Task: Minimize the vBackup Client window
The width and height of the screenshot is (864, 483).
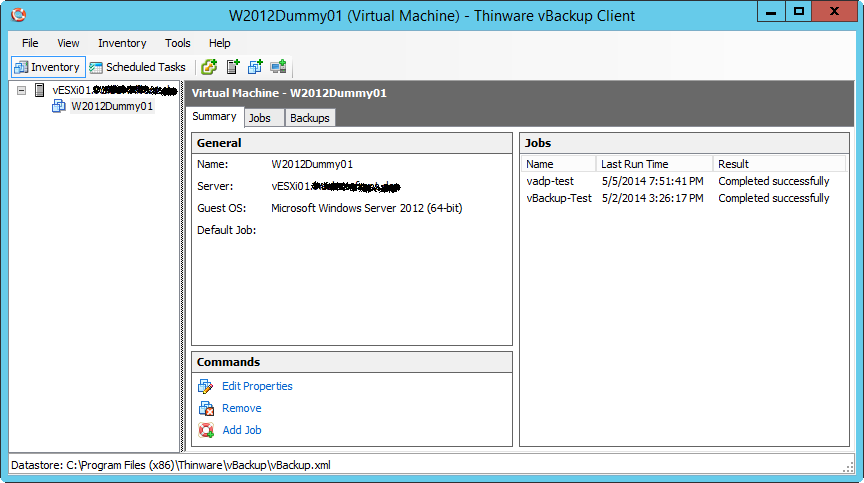Action: [x=771, y=11]
